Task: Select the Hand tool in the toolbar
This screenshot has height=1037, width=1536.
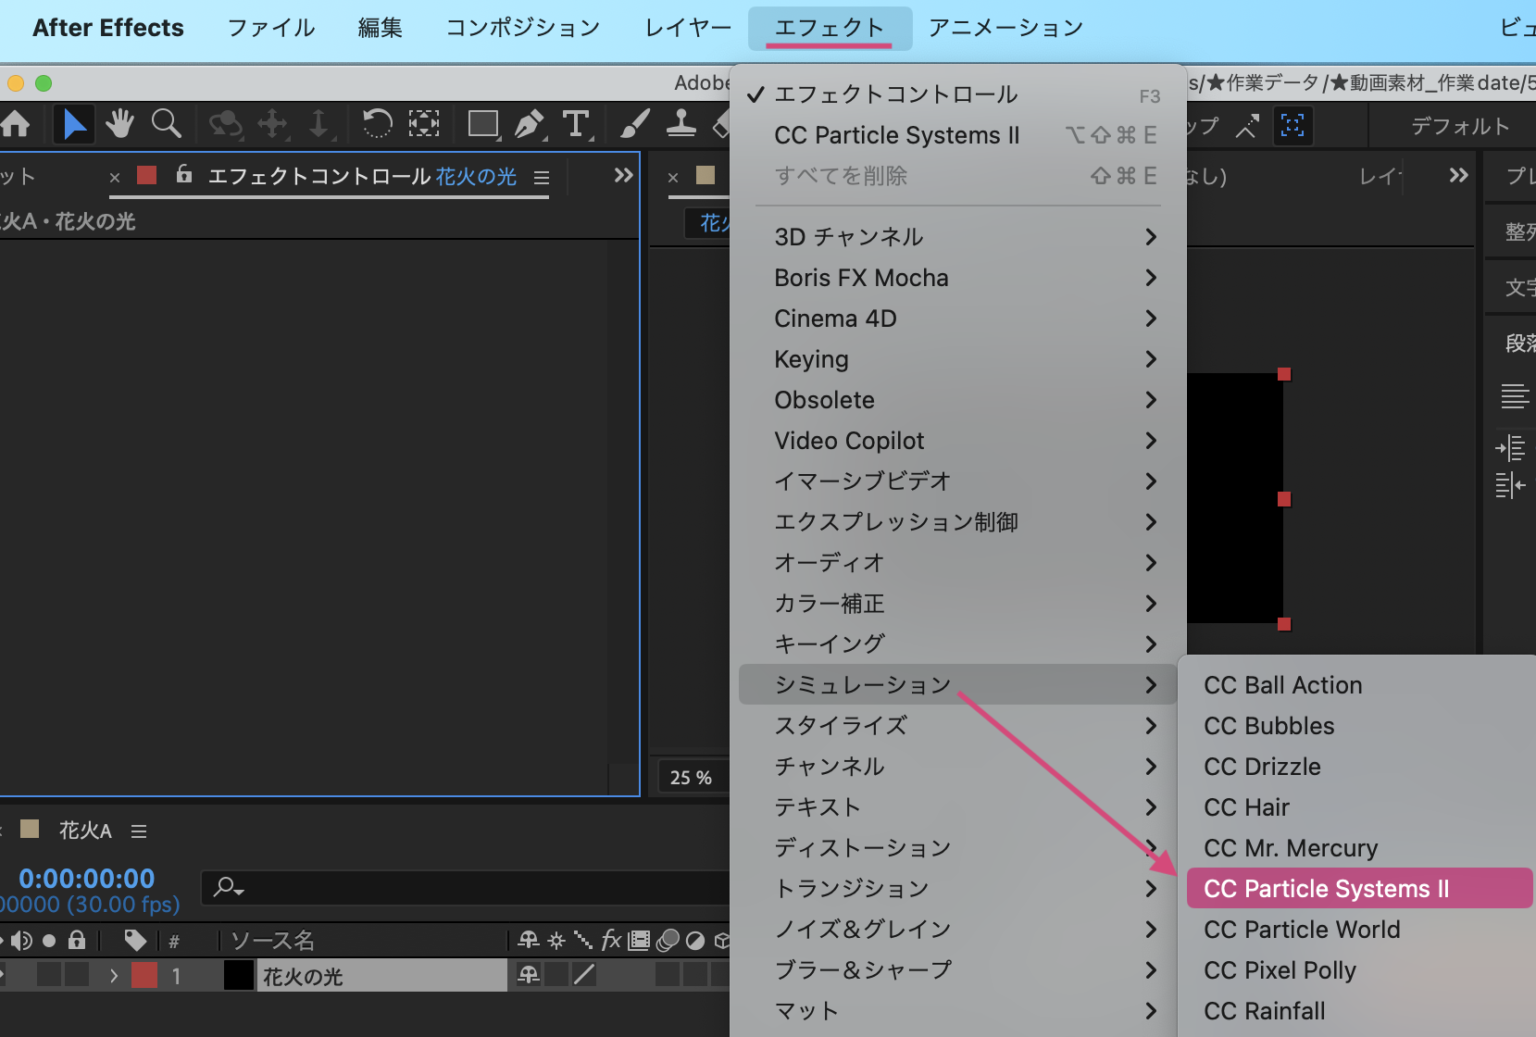Action: (119, 124)
